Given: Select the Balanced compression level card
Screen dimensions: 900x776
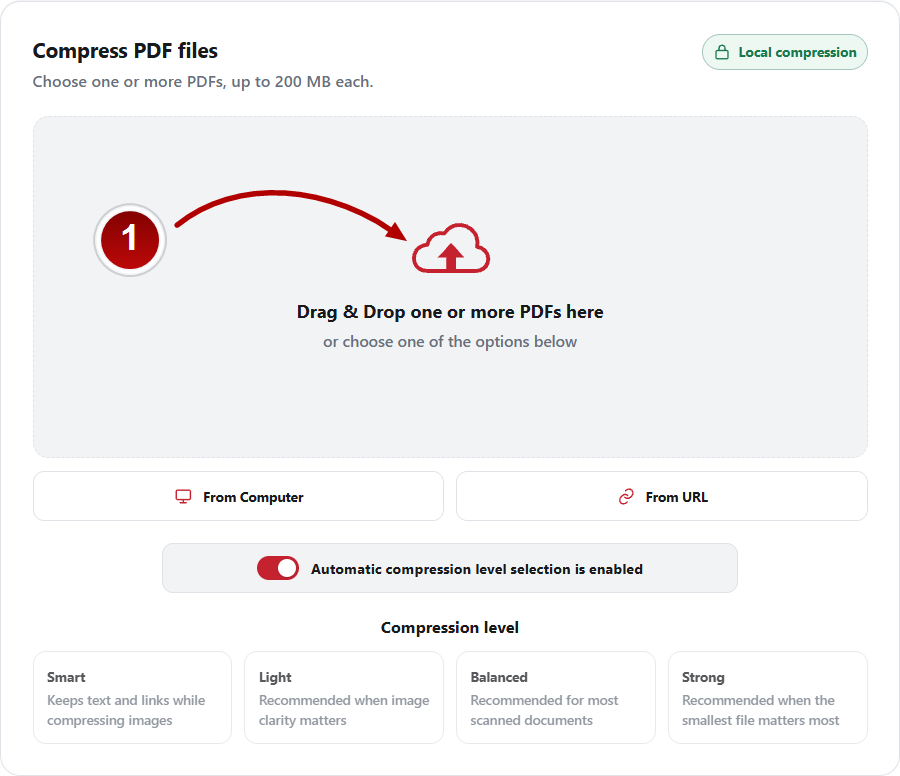Looking at the screenshot, I should (x=556, y=697).
